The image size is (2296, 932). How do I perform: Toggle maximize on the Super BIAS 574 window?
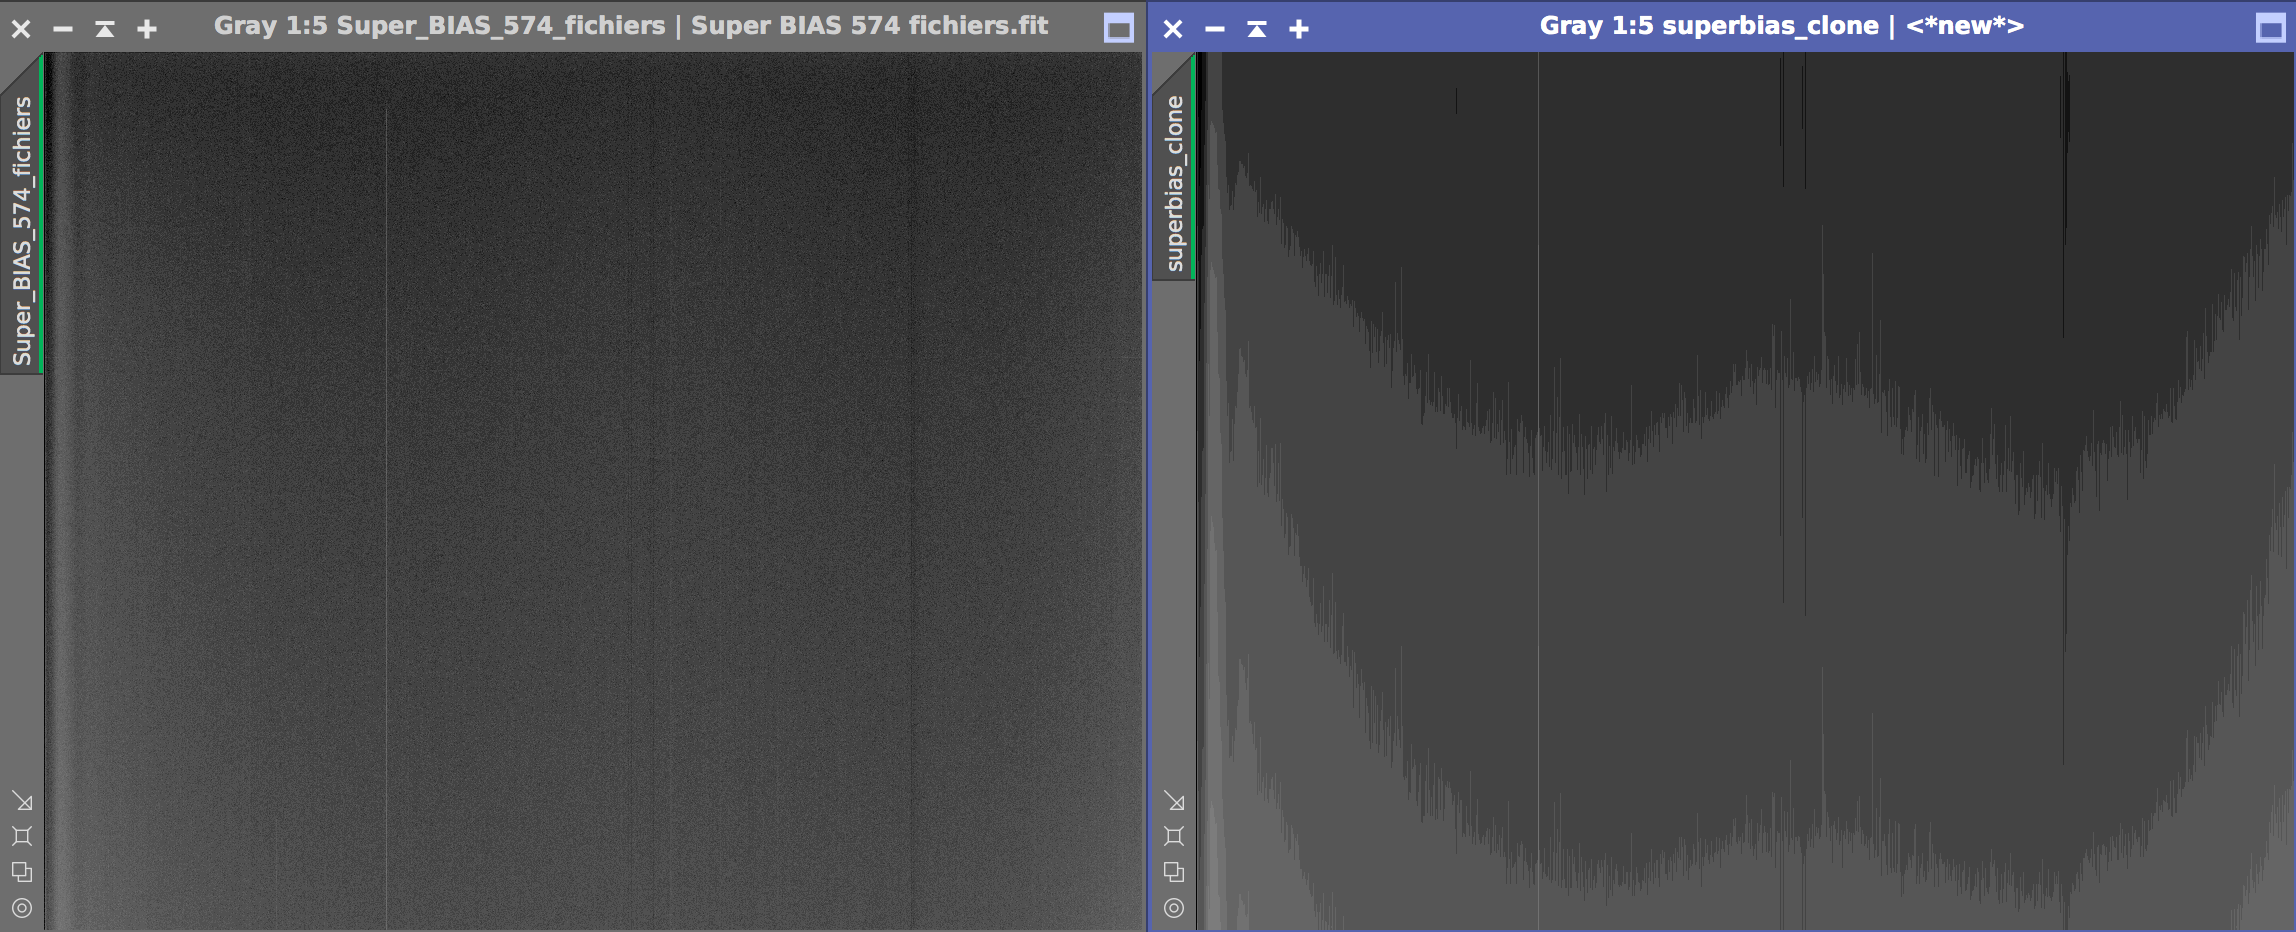1117,27
